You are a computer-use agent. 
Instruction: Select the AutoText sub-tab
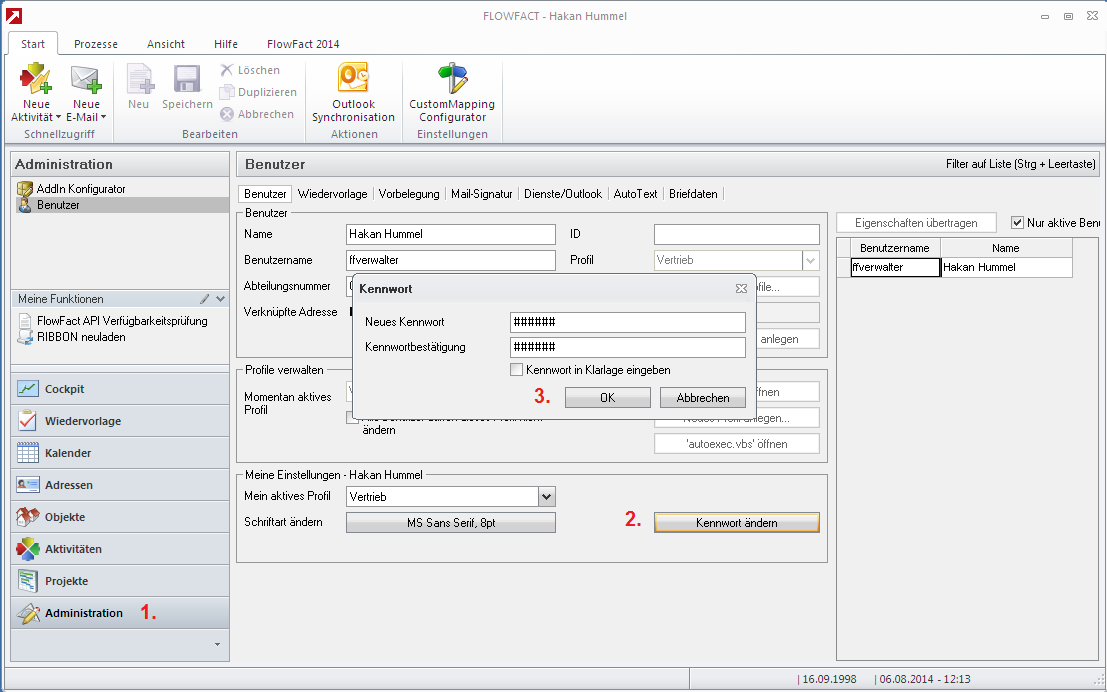point(635,193)
